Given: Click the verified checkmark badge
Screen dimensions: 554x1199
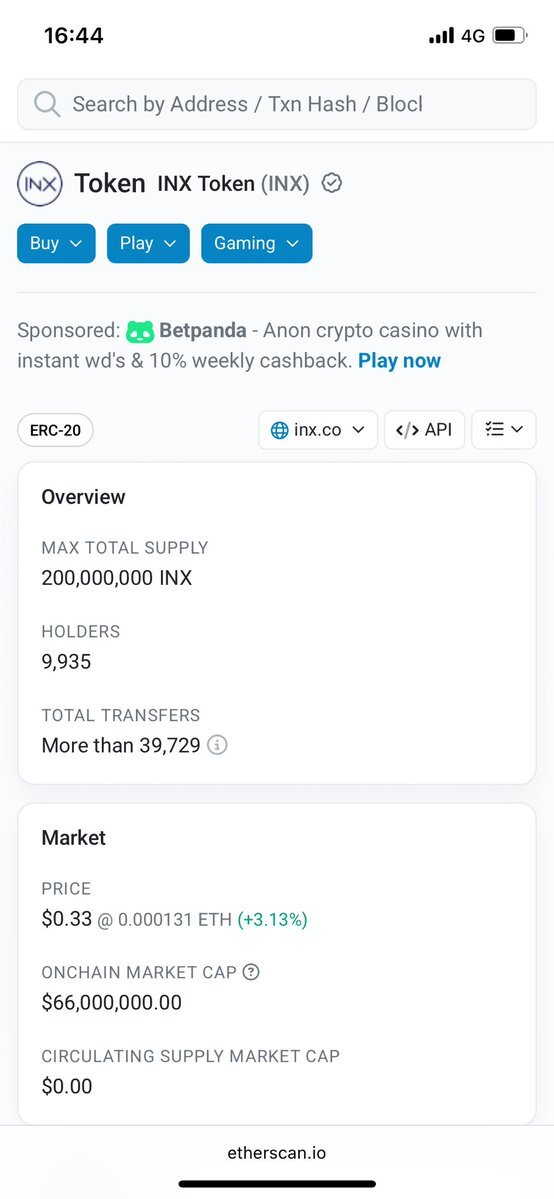Looking at the screenshot, I should (331, 184).
